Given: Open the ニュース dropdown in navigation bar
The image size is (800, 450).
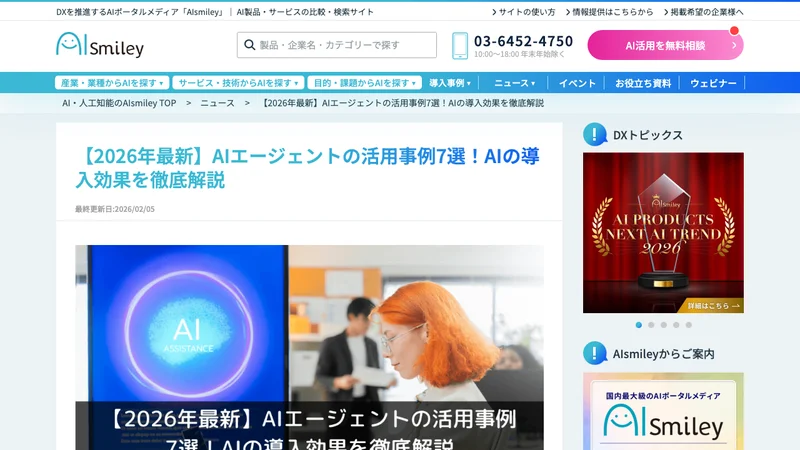Looking at the screenshot, I should pyautogui.click(x=514, y=83).
